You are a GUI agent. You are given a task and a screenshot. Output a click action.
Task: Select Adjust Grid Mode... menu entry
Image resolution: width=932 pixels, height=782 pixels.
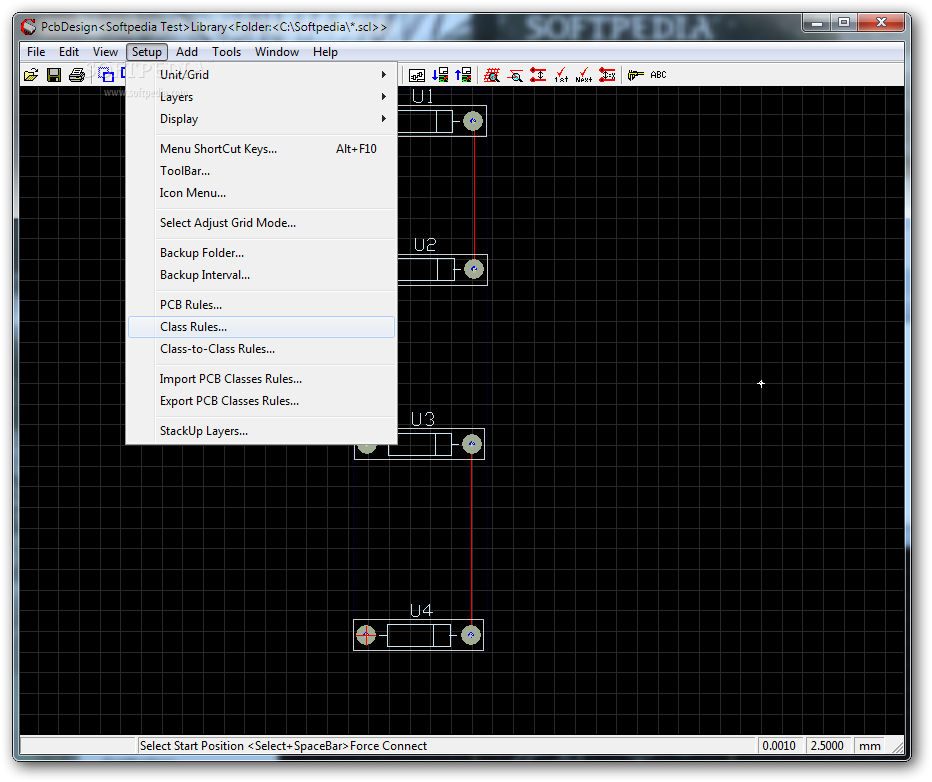point(262,223)
